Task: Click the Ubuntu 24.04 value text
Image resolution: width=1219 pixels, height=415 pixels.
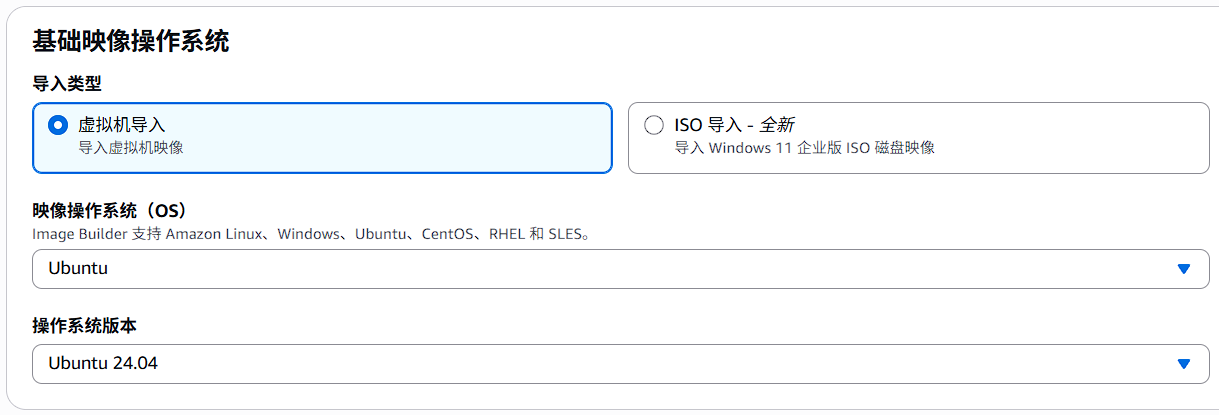Action: (103, 364)
